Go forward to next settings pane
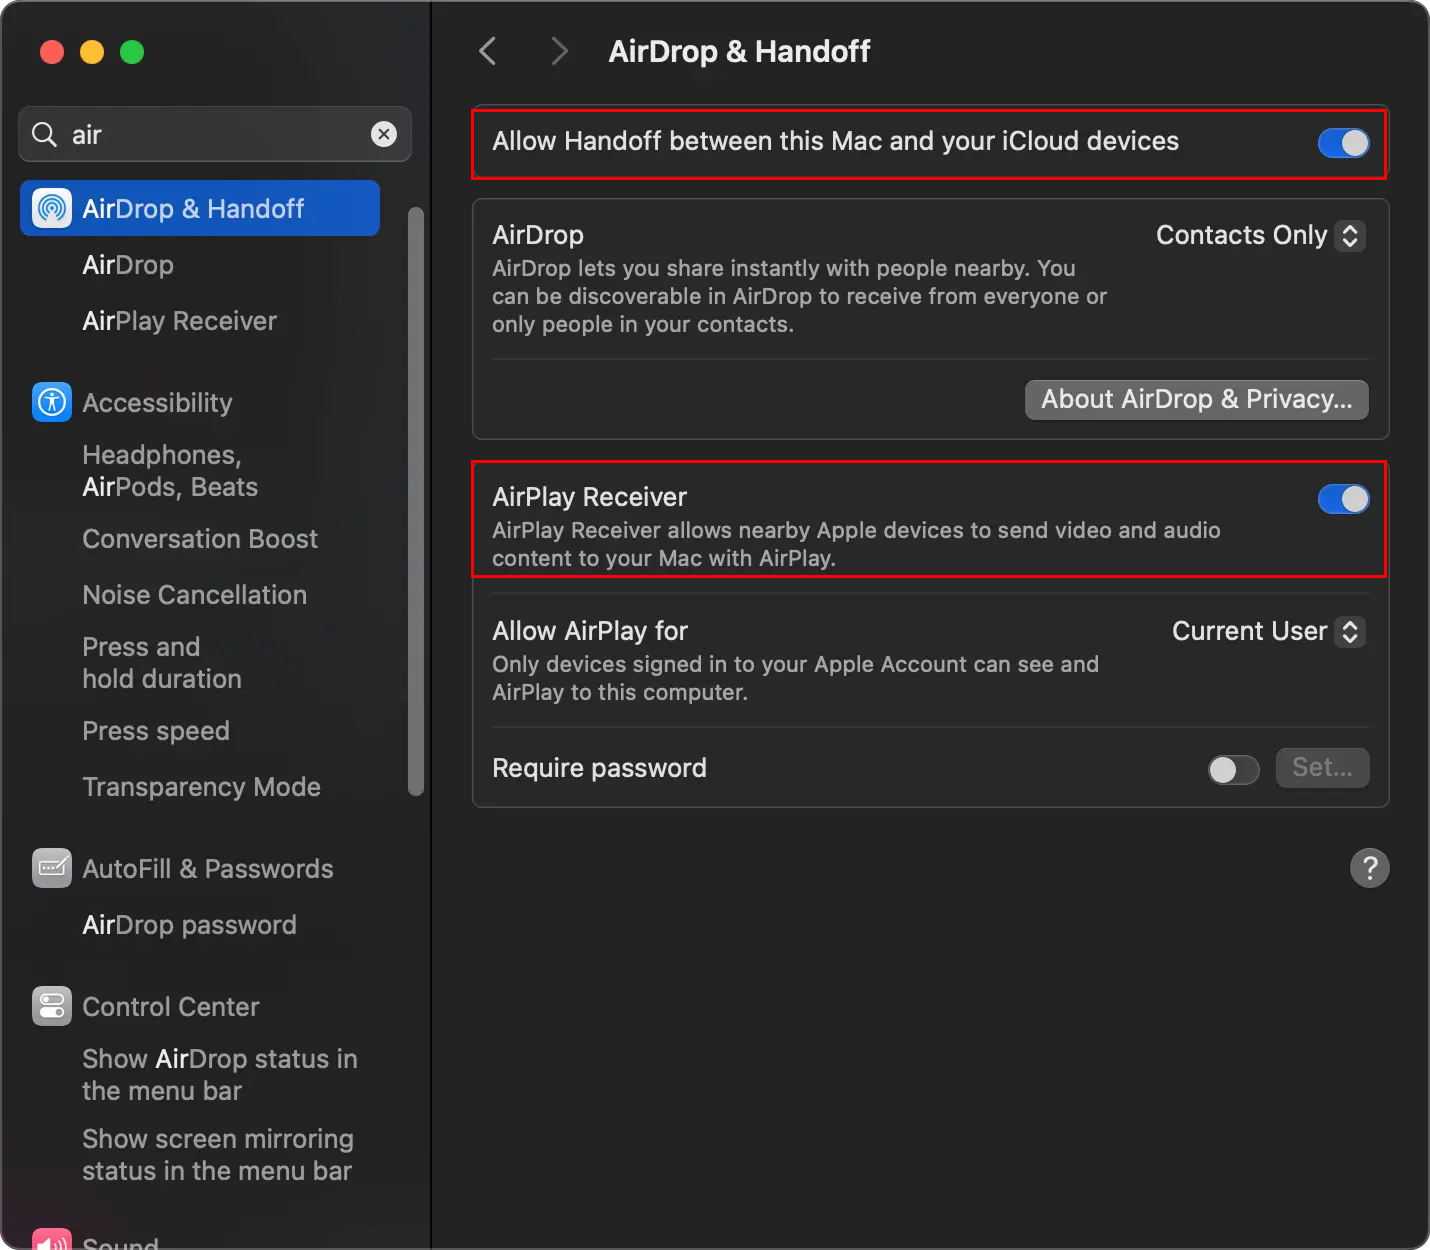The width and height of the screenshot is (1430, 1250). coord(559,51)
